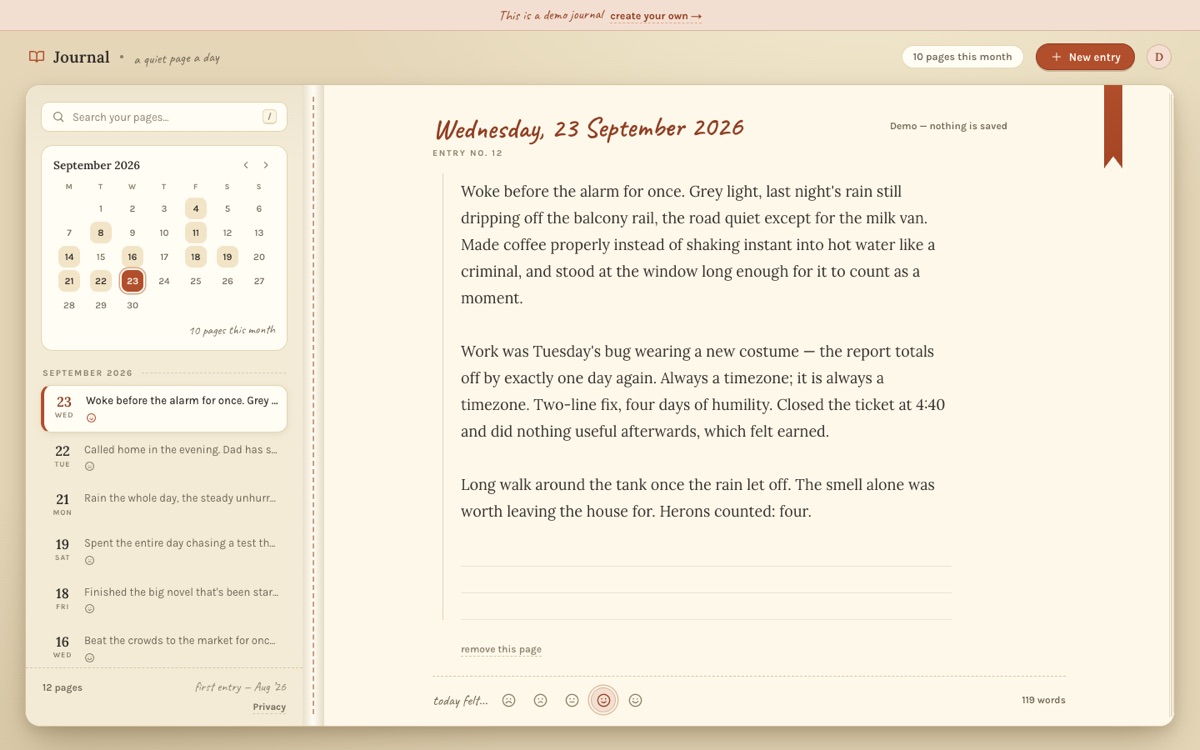Select September 16 in calendar
This screenshot has height=750, width=1200.
pos(132,257)
